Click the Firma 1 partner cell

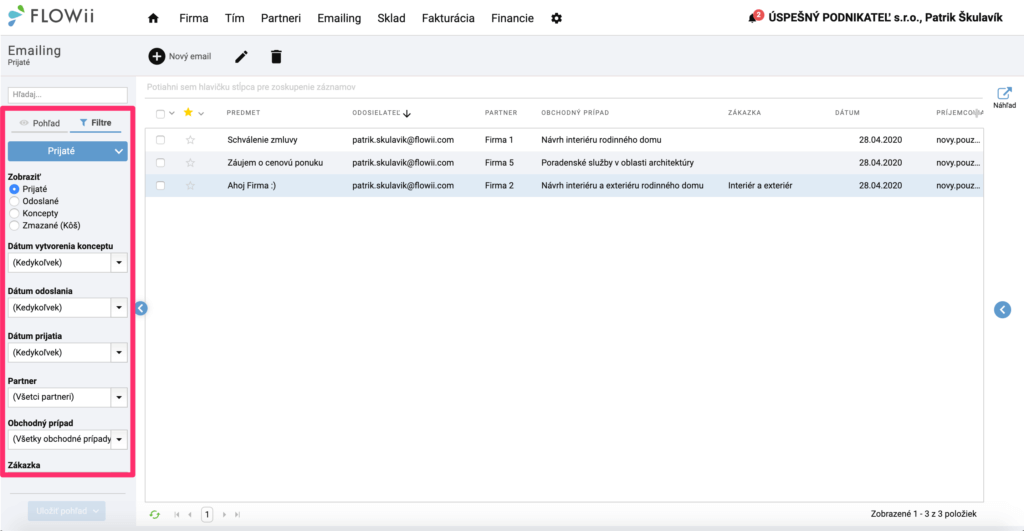pyautogui.click(x=500, y=140)
